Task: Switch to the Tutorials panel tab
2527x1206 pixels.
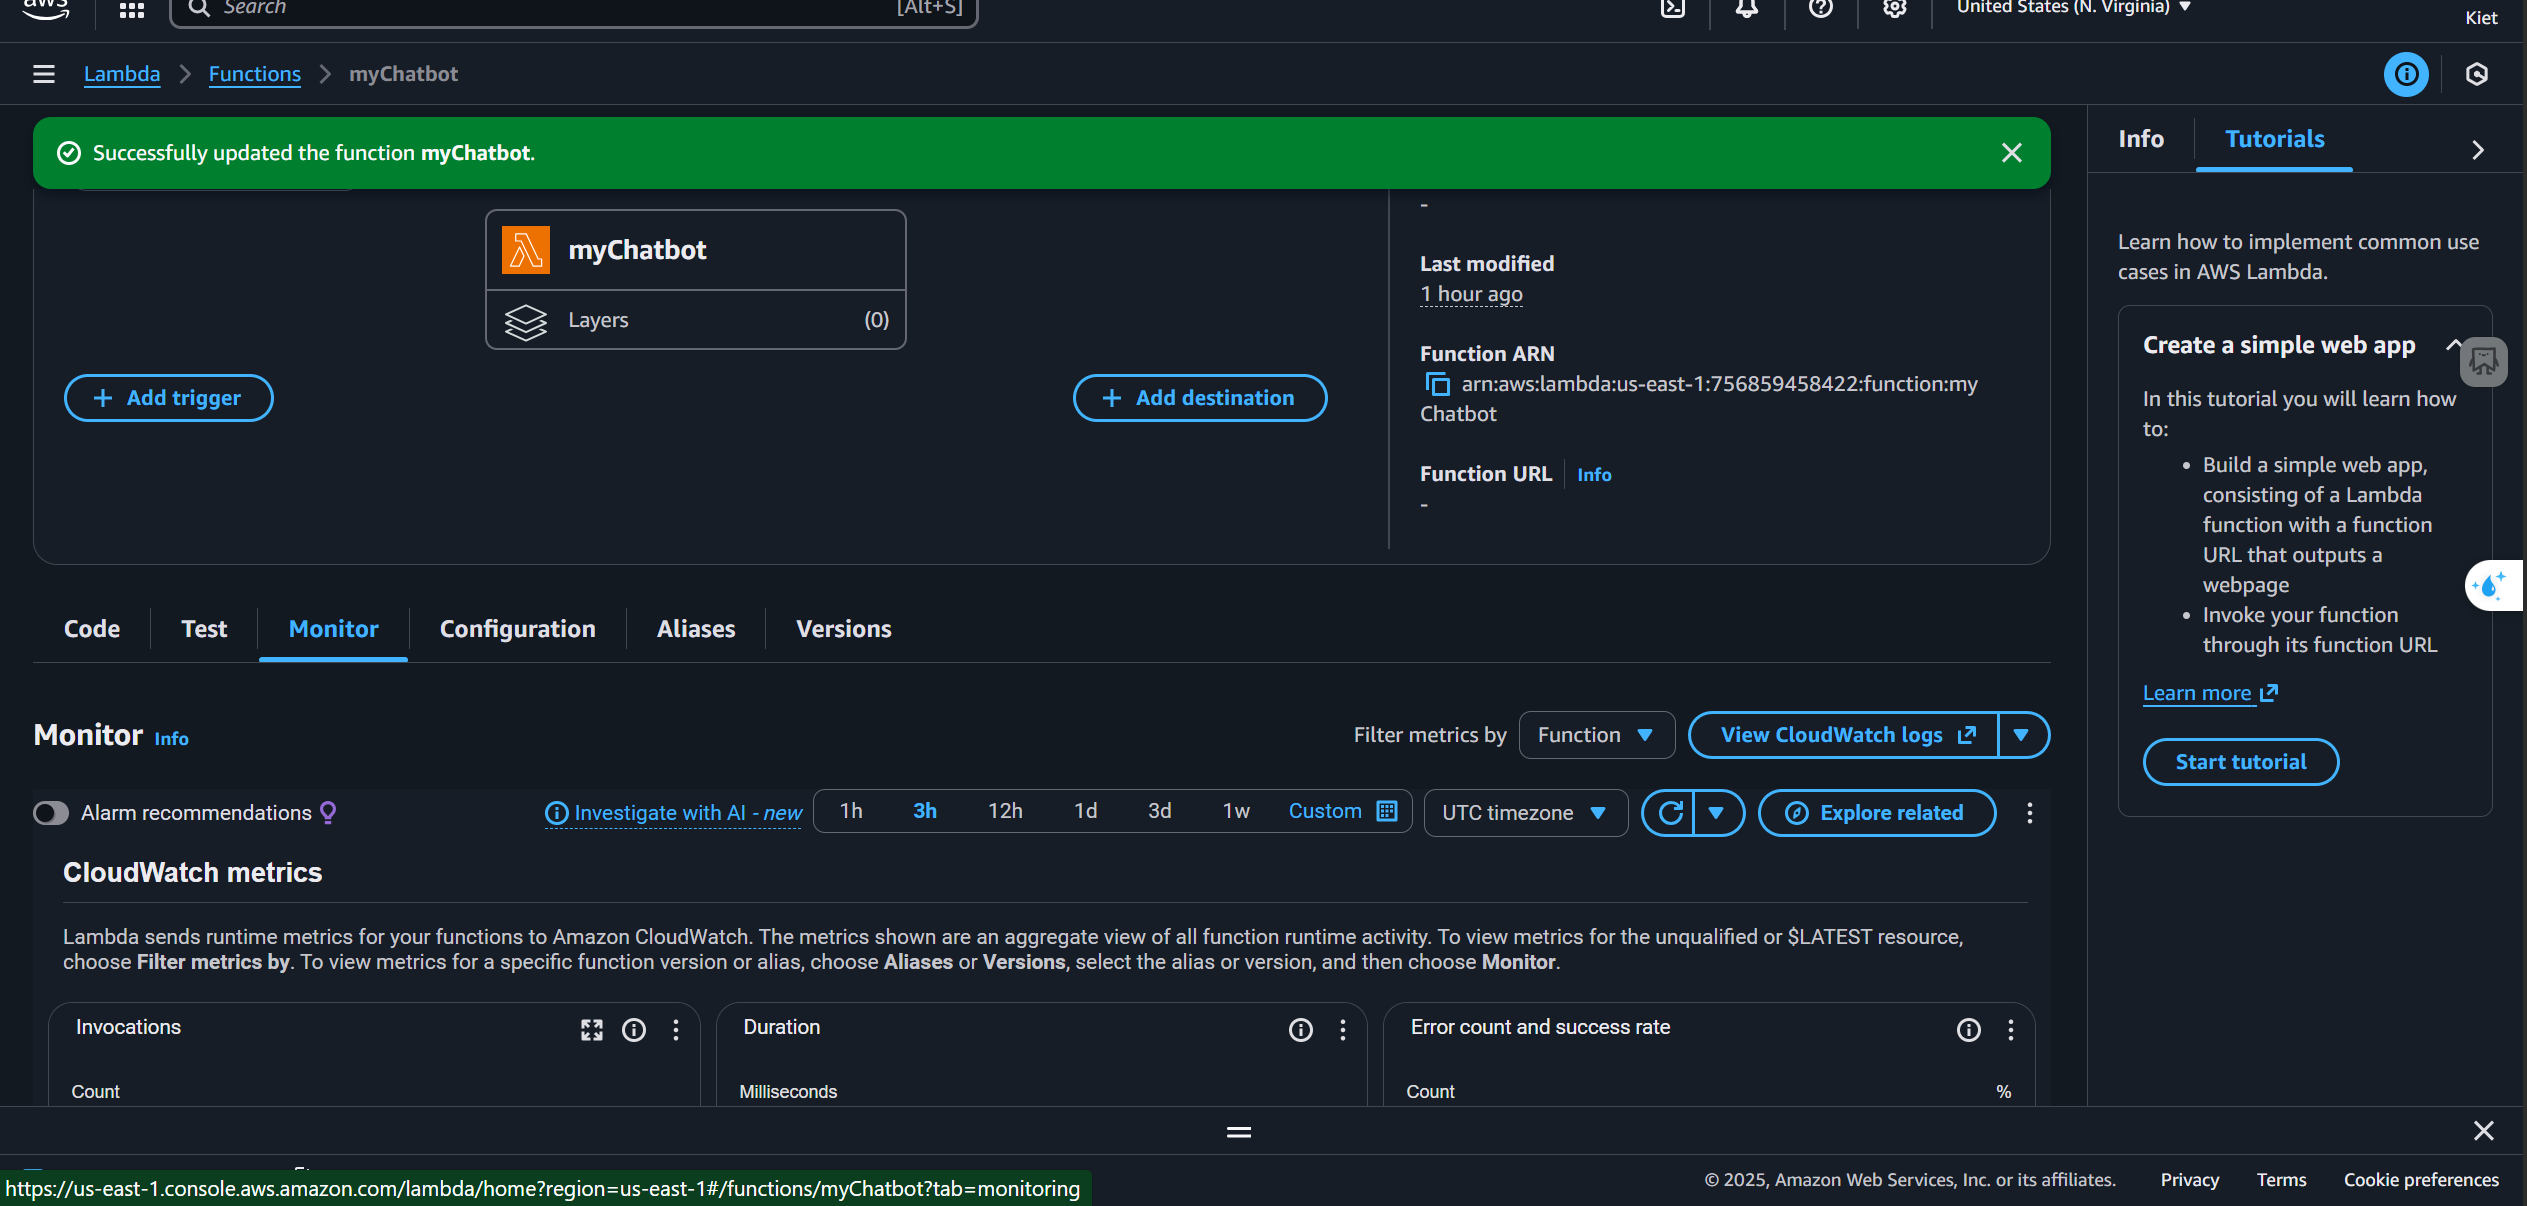Action: 2274,139
